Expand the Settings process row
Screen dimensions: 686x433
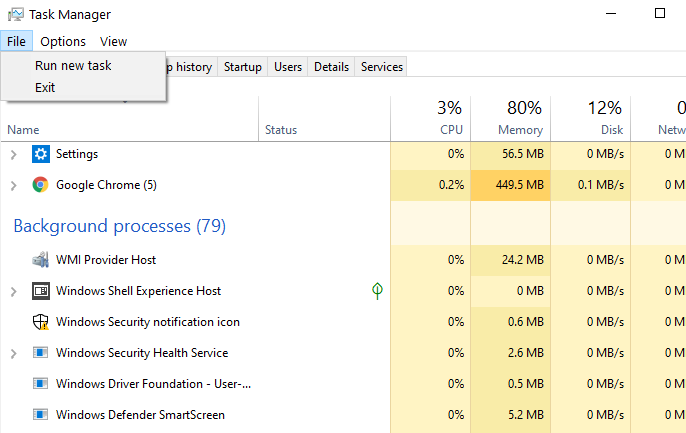14,154
